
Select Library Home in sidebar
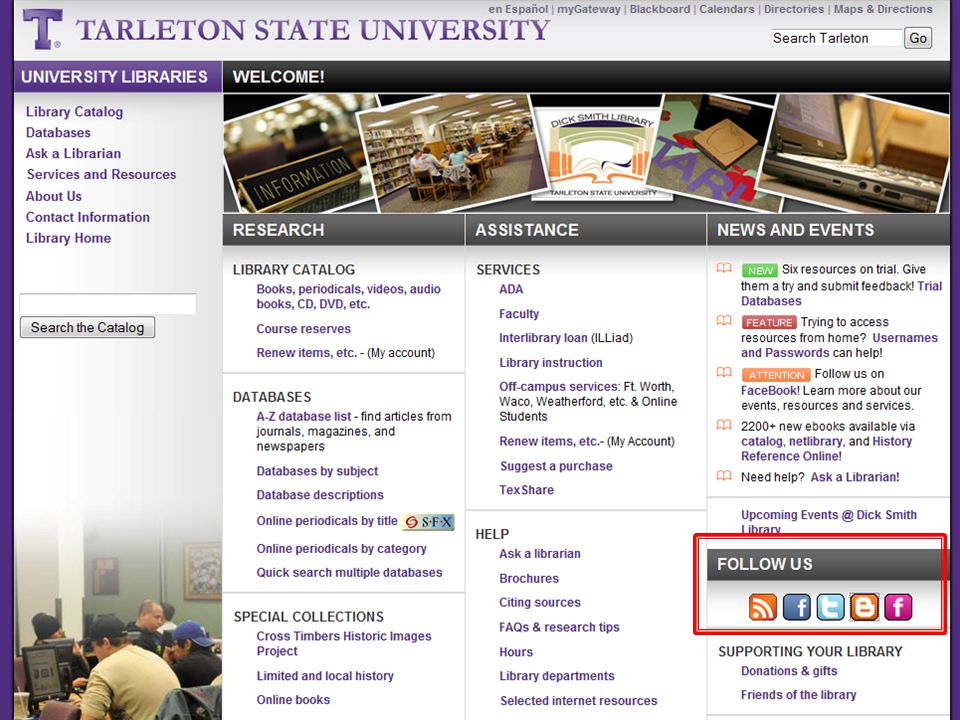(x=68, y=238)
